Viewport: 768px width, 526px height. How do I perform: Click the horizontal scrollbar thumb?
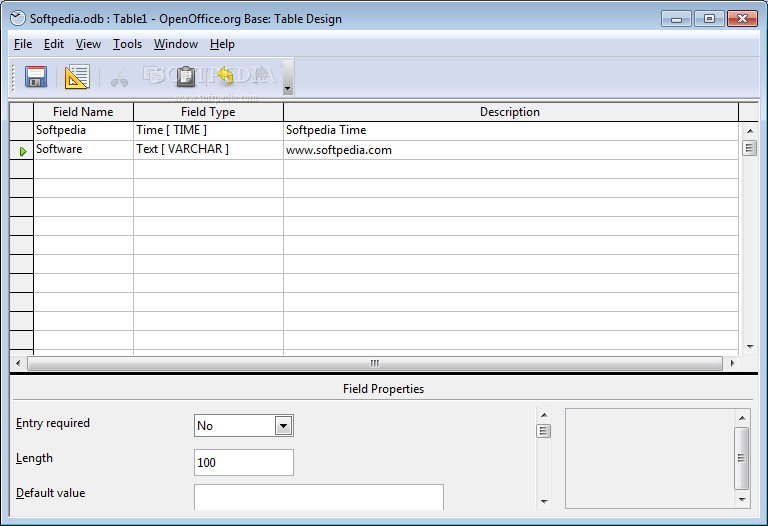pyautogui.click(x=375, y=363)
